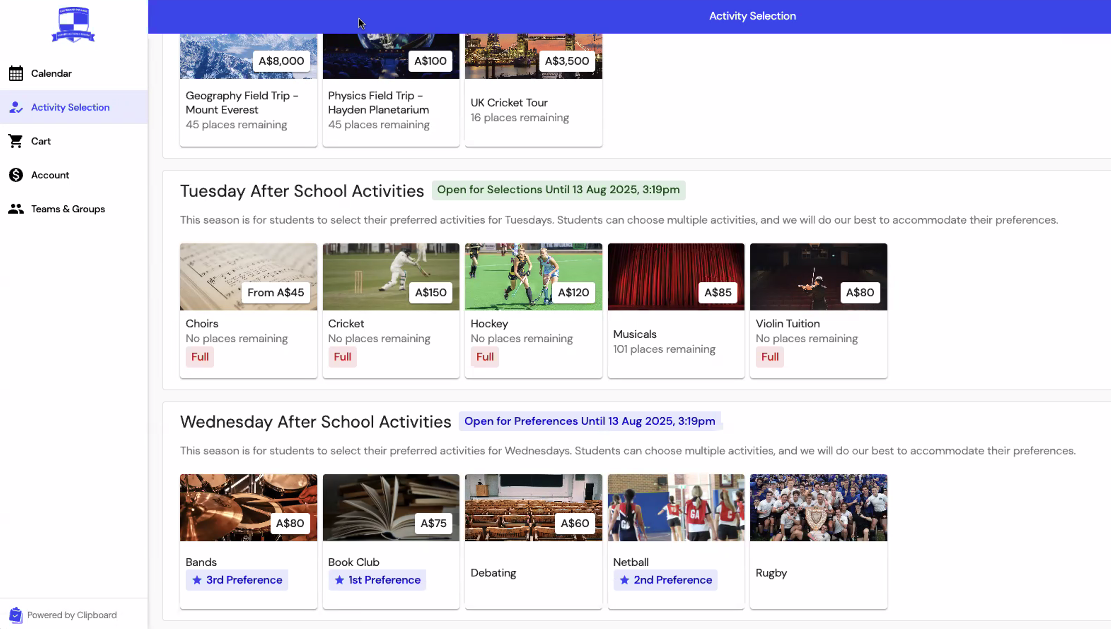Click the Calendar grid icon
Viewport: 1111px width, 629px height.
16,73
